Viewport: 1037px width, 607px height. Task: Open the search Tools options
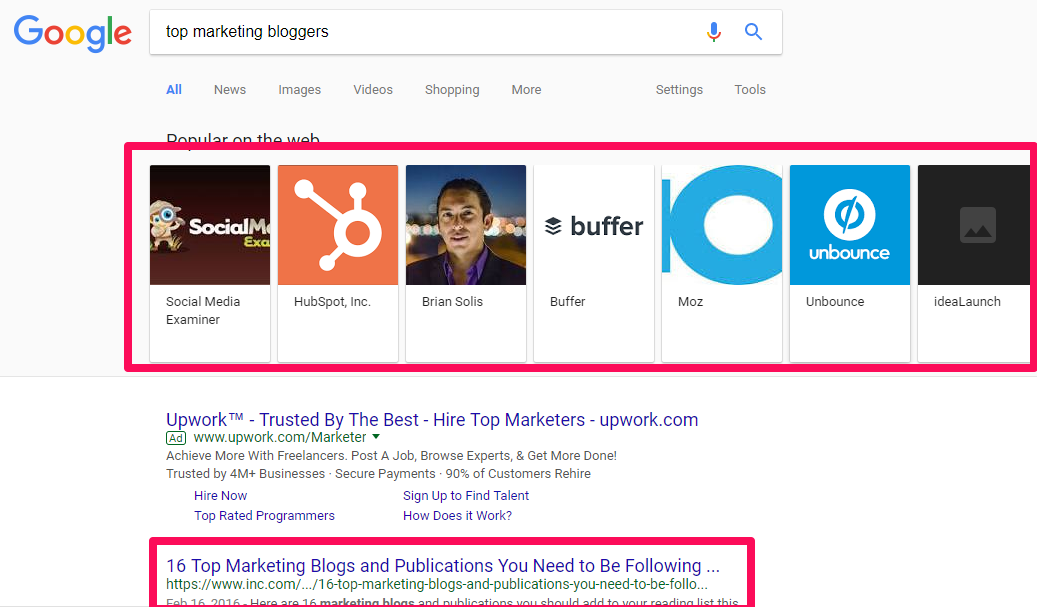[750, 90]
